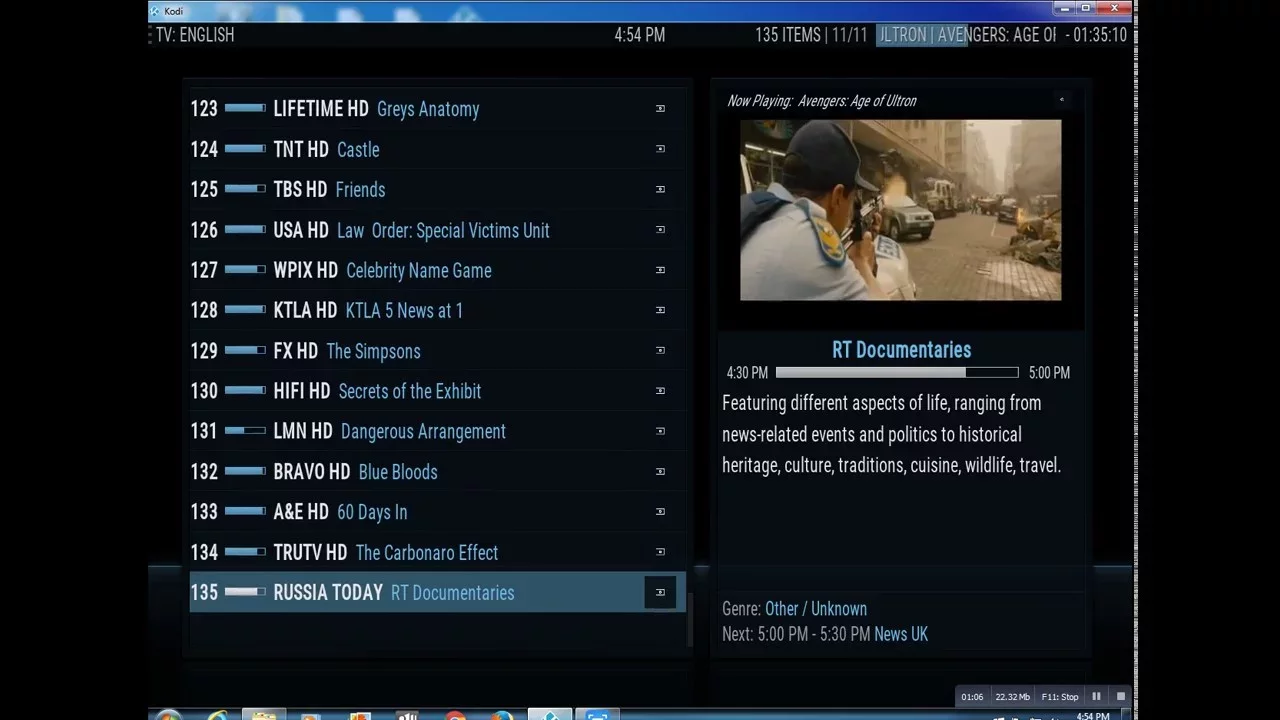
Task: Click the icon on TRUTV HD row
Action: pos(660,552)
